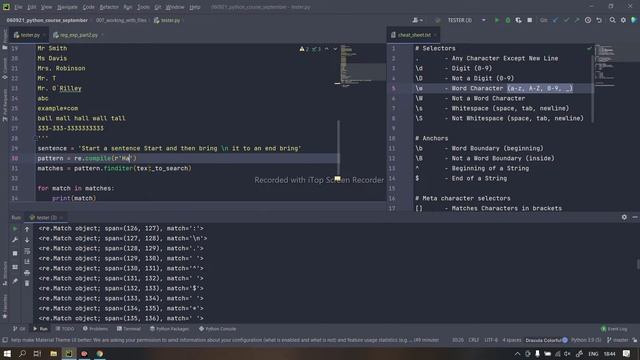Show Git history clock icon
The width and height of the screenshot is (640, 360).
click(588, 20)
